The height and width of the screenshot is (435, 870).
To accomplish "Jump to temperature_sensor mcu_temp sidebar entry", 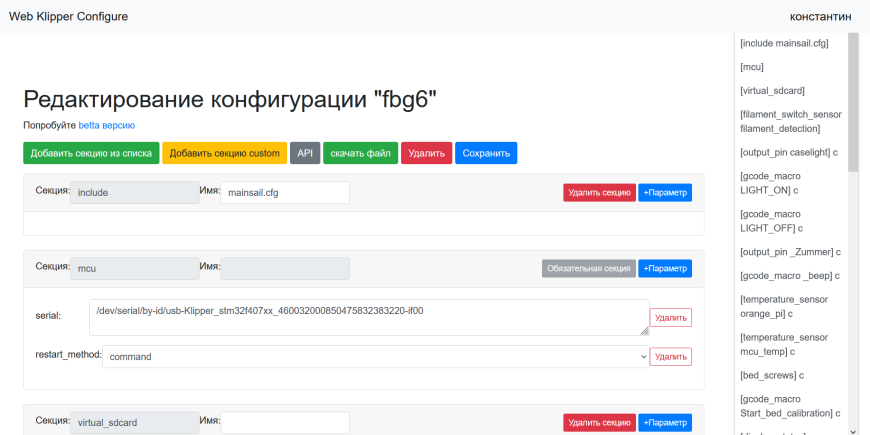I will click(784, 345).
